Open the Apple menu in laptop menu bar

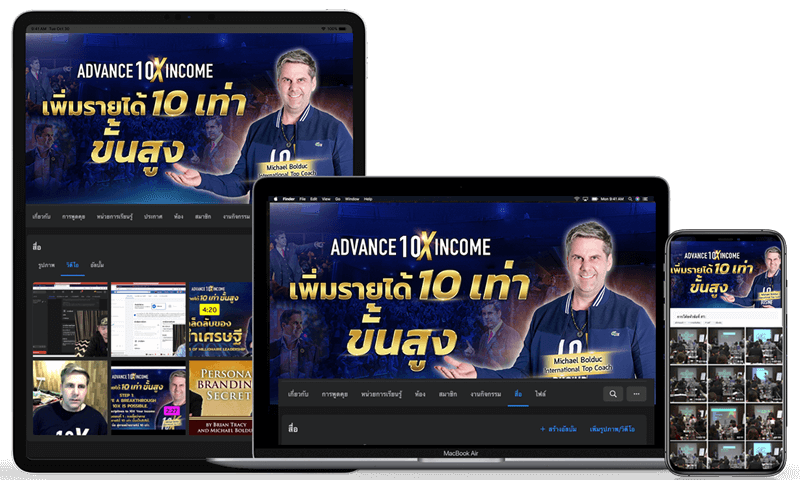point(276,199)
